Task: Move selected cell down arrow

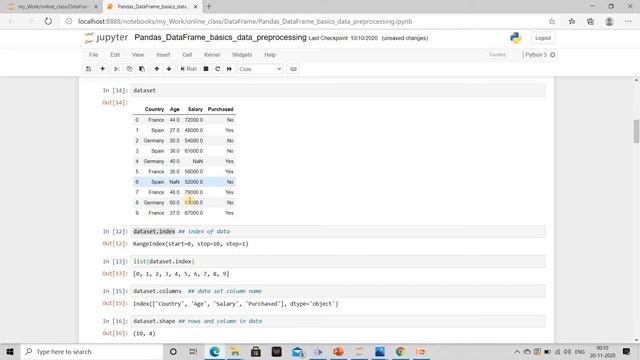Action: 169,69
